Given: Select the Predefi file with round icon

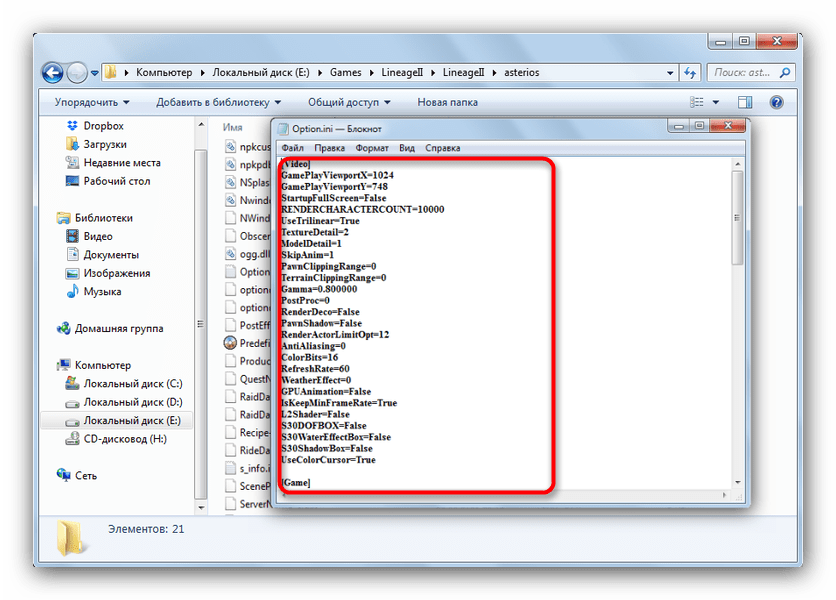Looking at the screenshot, I should coord(247,343).
